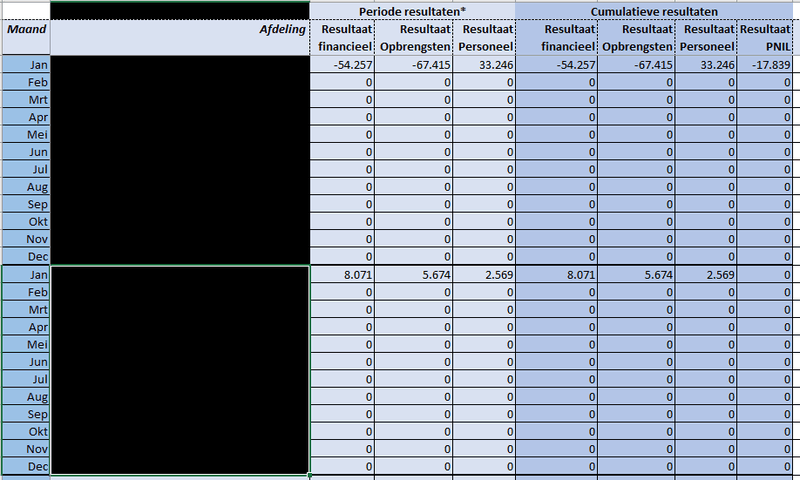Select 'Resultaat Personeel' header under Periode resultaten
Image resolution: width=800 pixels, height=480 pixels.
pos(484,38)
